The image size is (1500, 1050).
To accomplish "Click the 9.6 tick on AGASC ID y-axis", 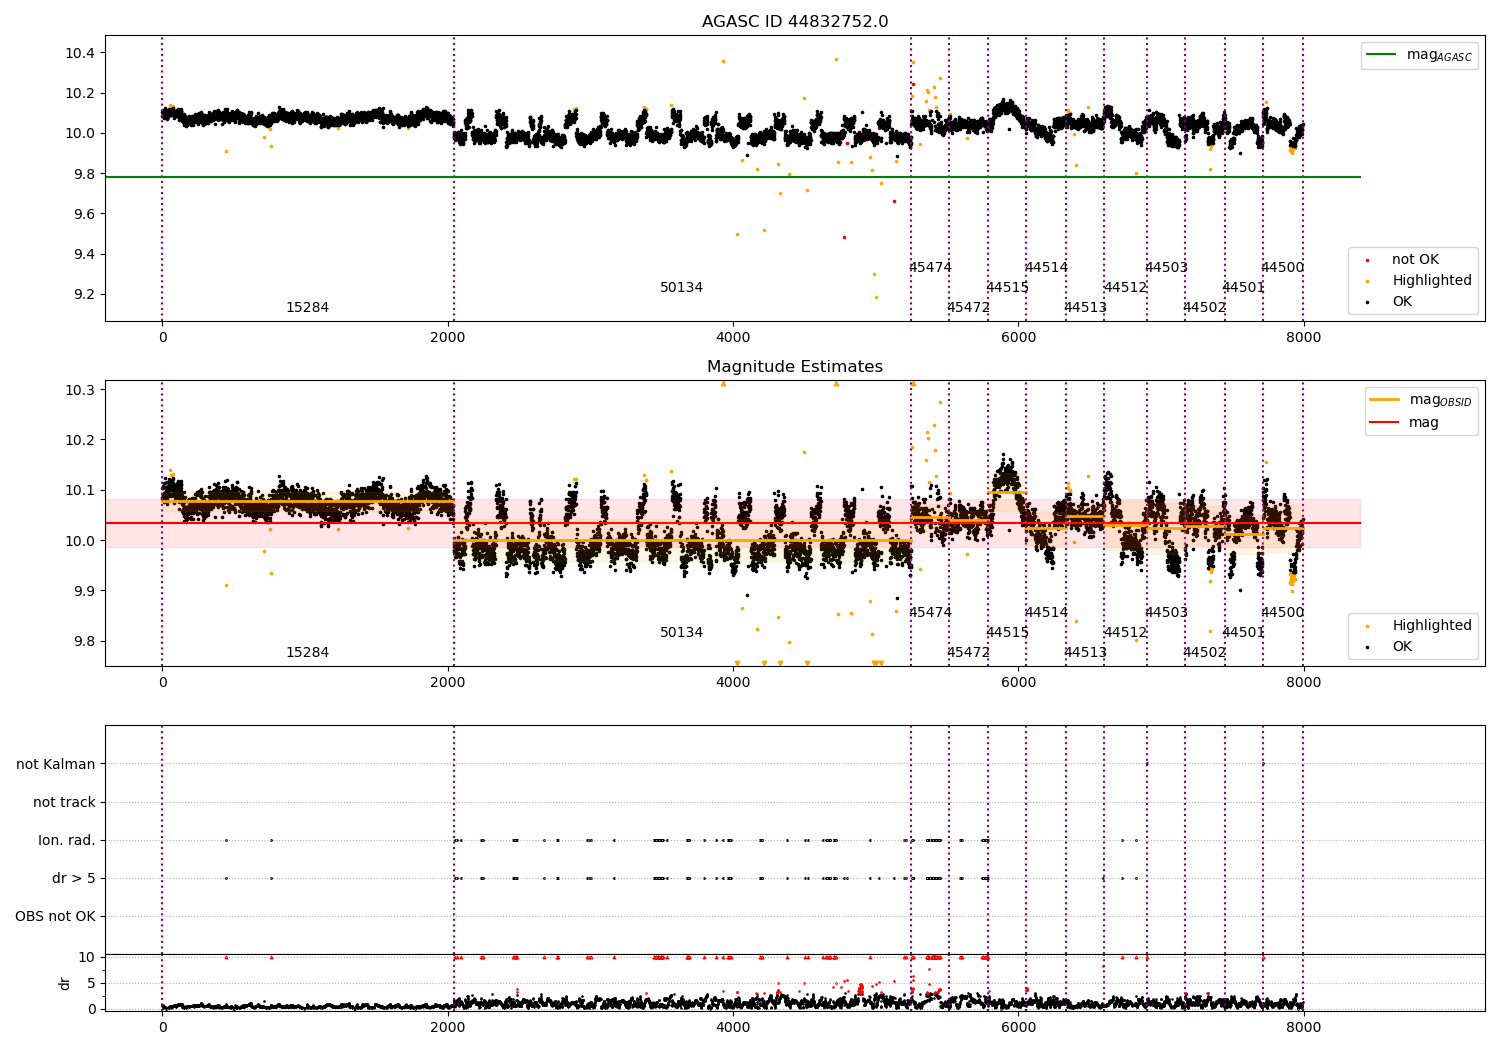I will click(x=84, y=214).
